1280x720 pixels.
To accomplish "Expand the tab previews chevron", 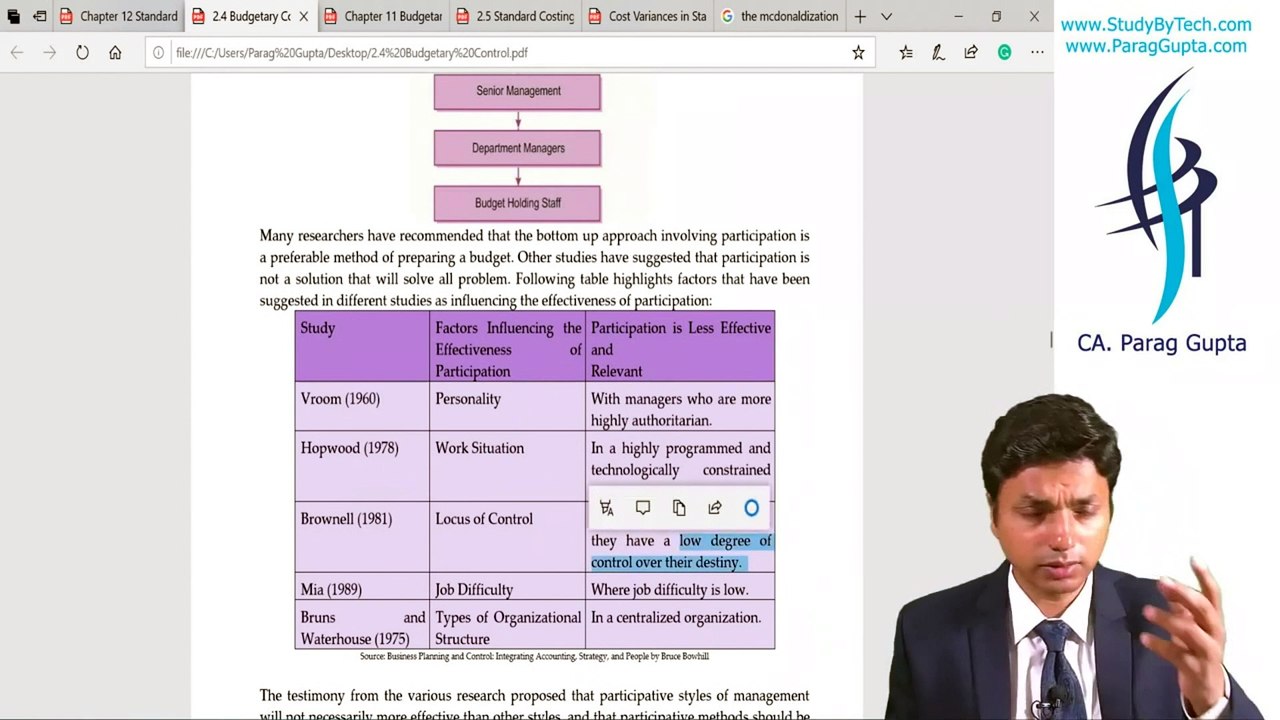I will click(x=886, y=16).
